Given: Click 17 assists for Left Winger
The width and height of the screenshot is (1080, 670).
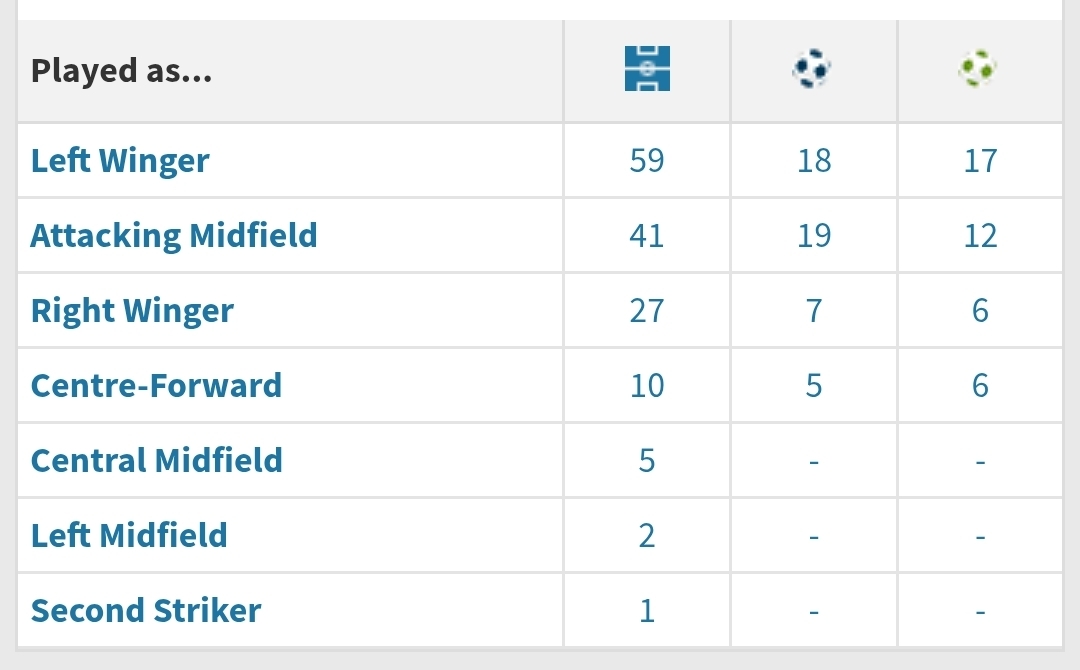Looking at the screenshot, I should point(980,160).
